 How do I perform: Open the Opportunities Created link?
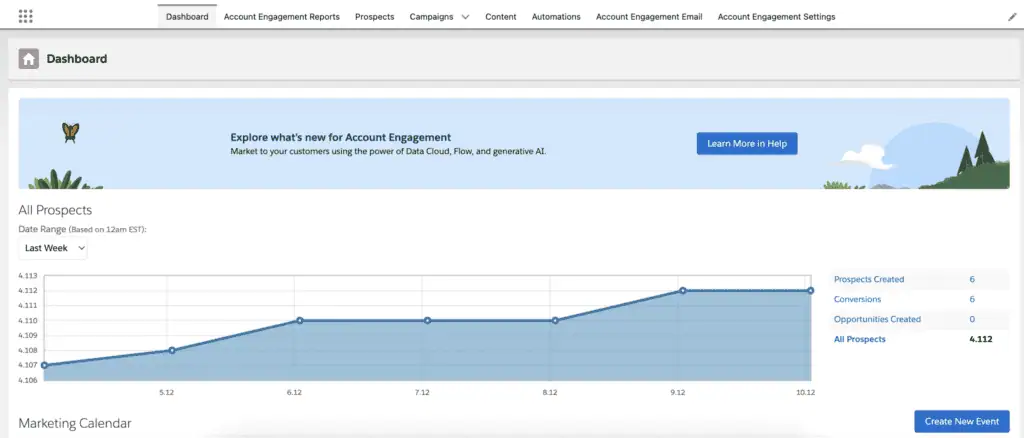pos(877,319)
